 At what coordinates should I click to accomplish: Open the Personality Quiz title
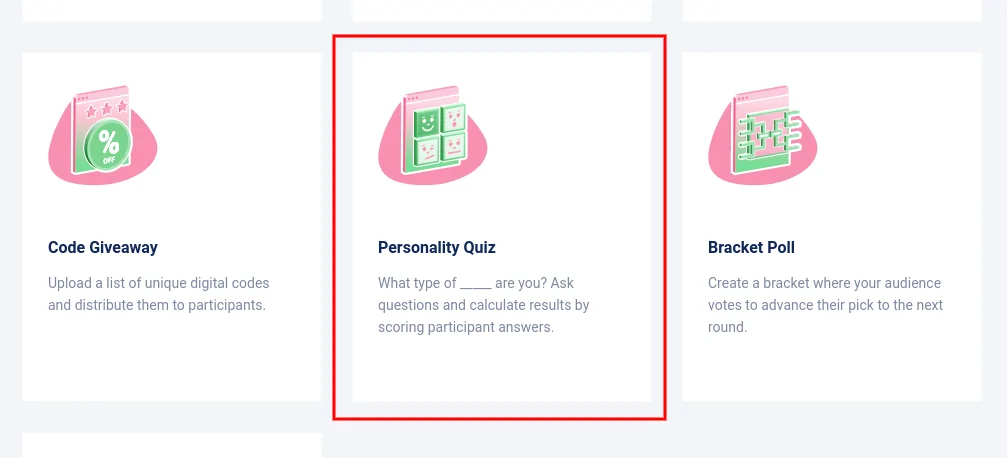tap(437, 247)
